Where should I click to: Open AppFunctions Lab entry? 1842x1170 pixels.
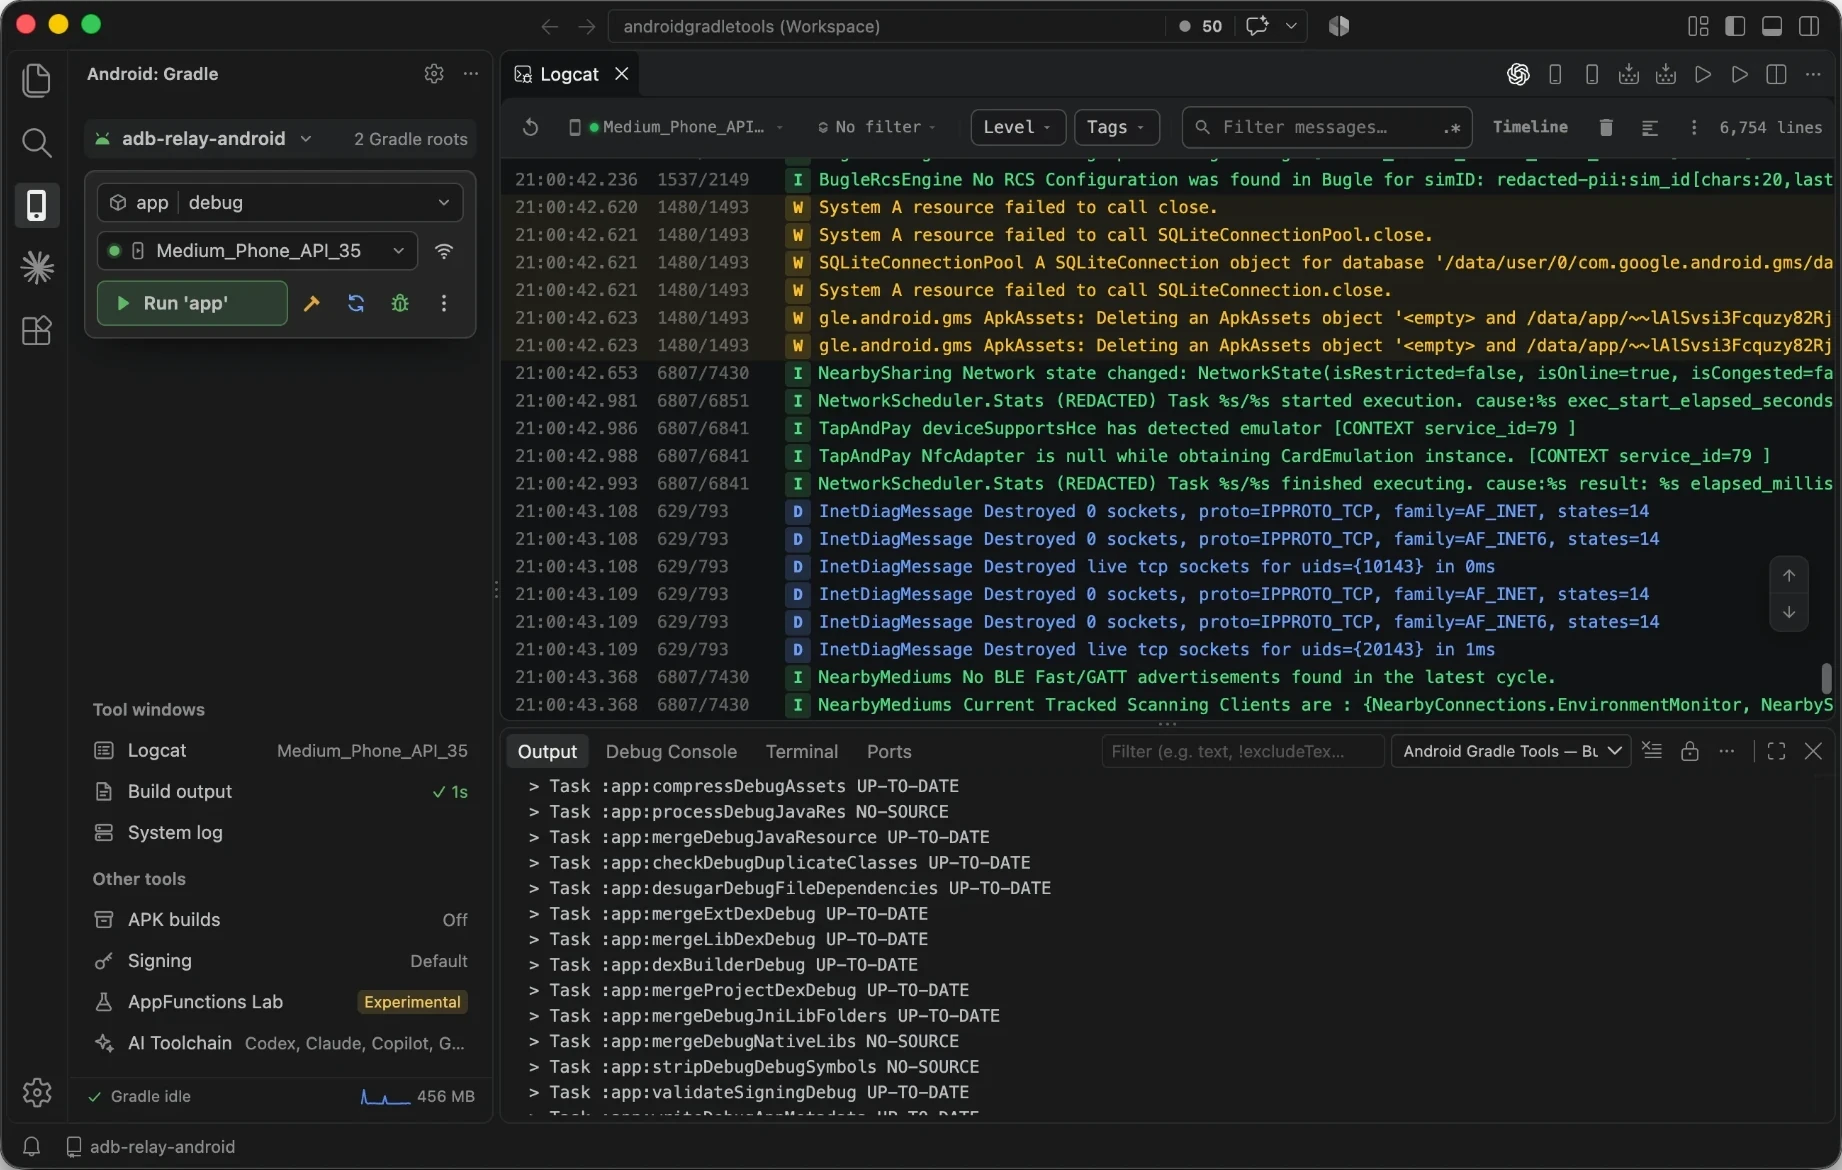pyautogui.click(x=280, y=1002)
